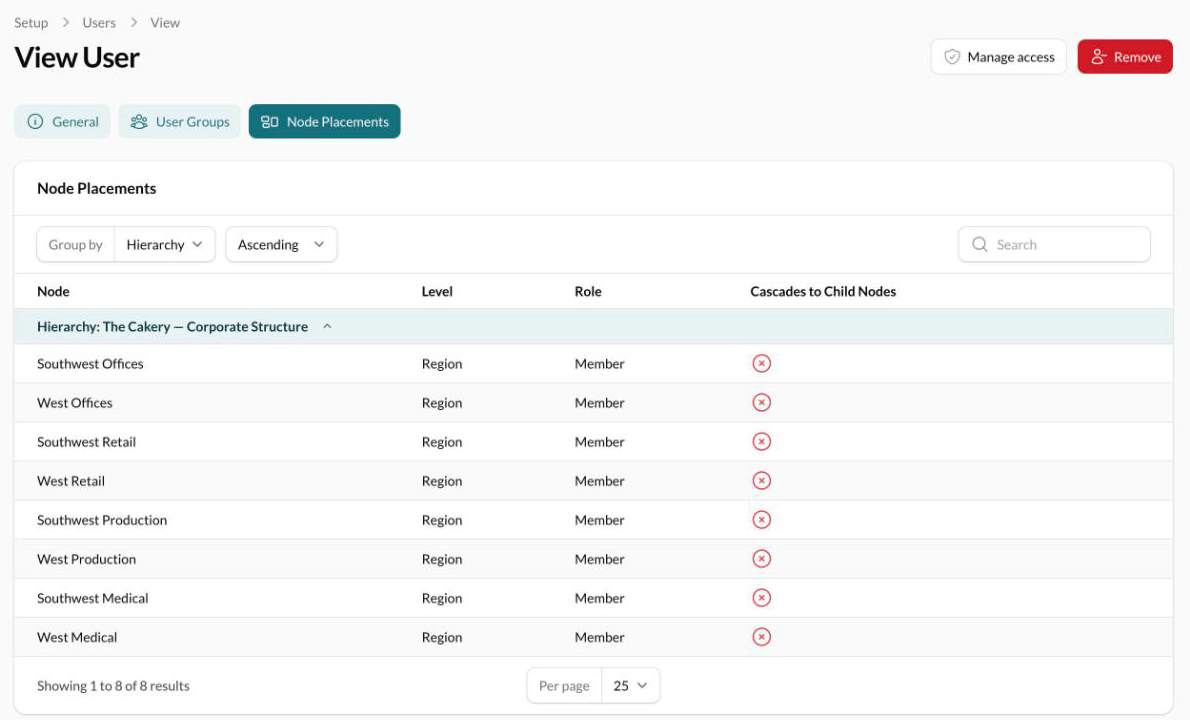This screenshot has height=720, width=1190.
Task: Click Member role in Southwest Production row
Action: pos(600,520)
